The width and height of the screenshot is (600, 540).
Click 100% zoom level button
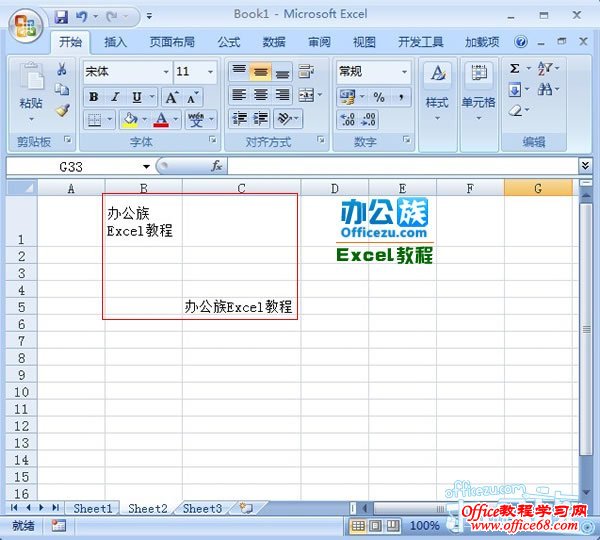[x=424, y=526]
